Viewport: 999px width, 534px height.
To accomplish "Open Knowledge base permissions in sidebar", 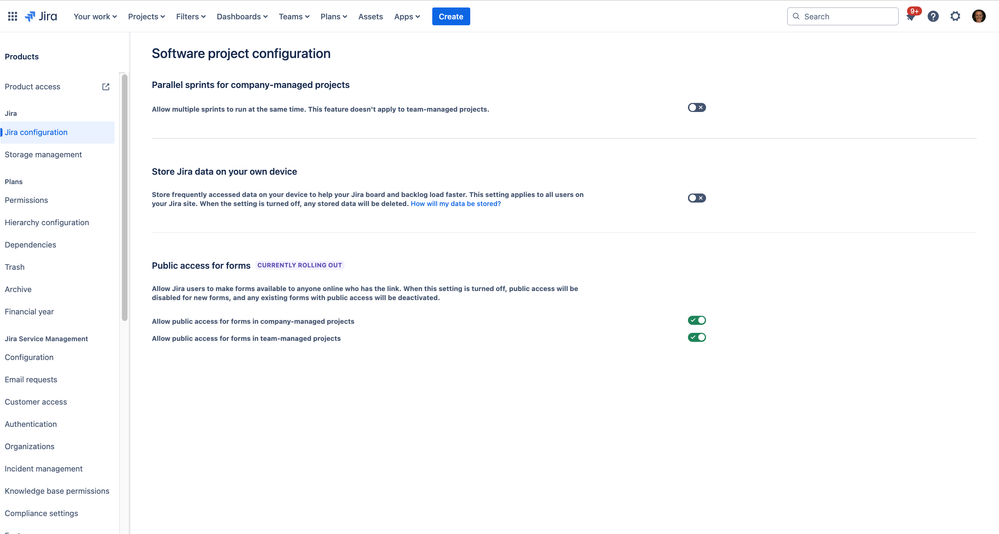I will point(57,491).
